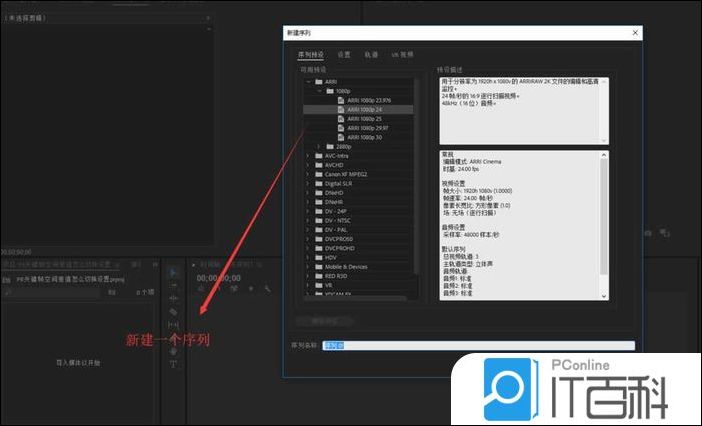Click the preset tree horizontal scrollbar
Image resolution: width=702 pixels, height=426 pixels.
[356, 298]
